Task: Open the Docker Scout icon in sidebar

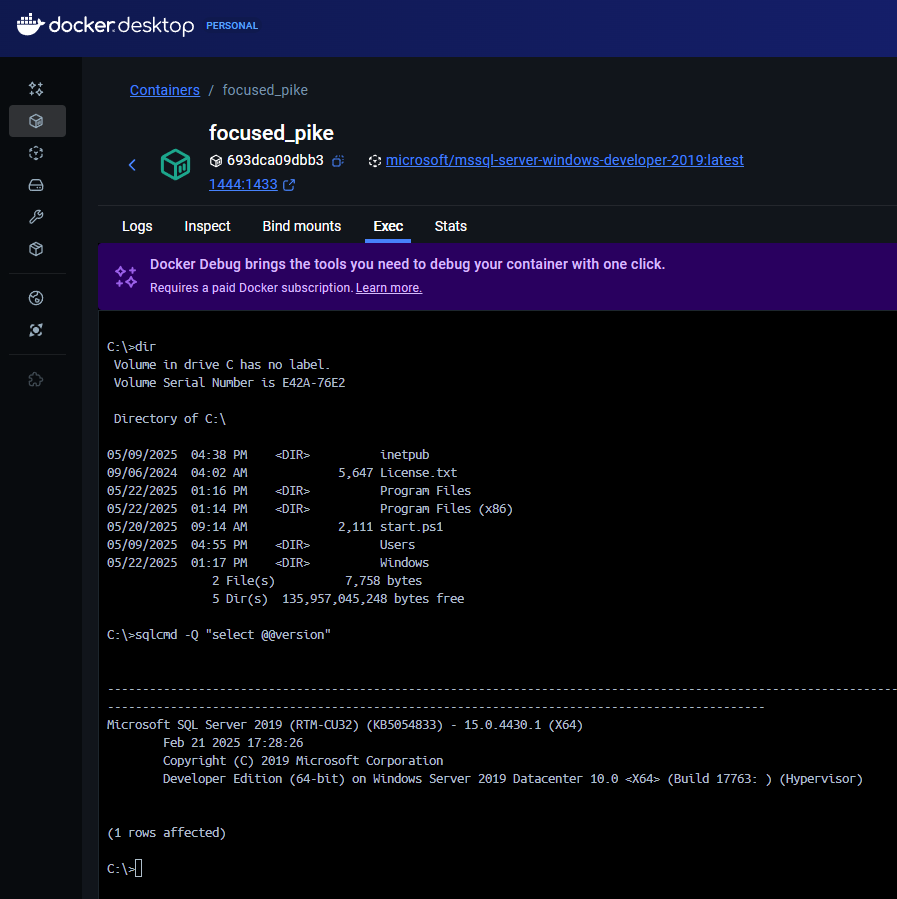Action: (x=36, y=298)
